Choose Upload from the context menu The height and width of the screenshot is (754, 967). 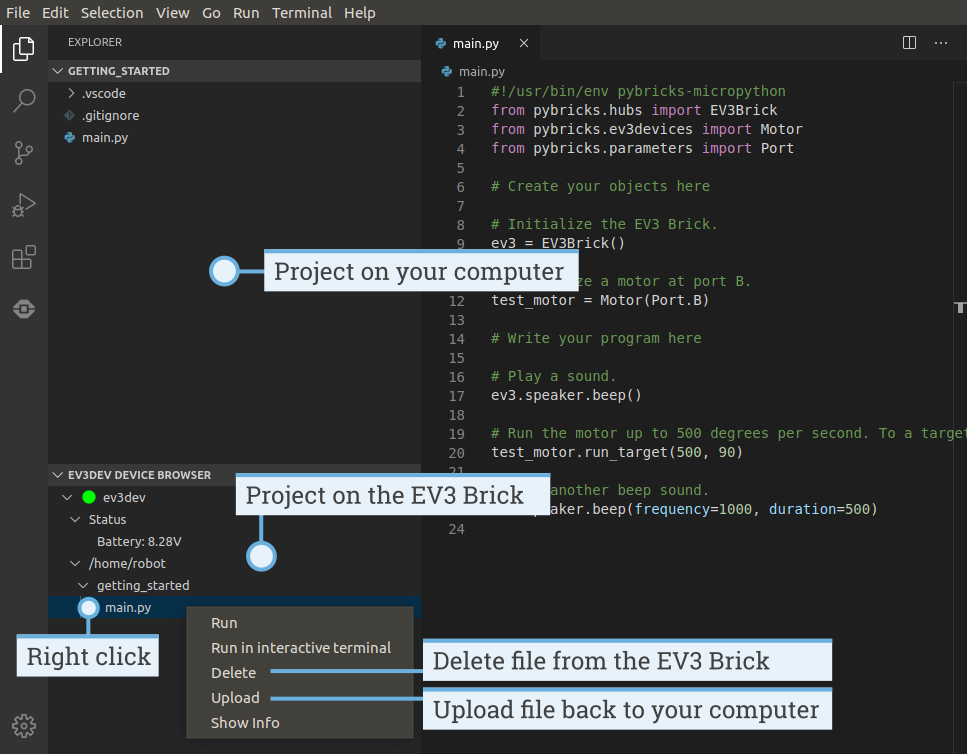(235, 698)
